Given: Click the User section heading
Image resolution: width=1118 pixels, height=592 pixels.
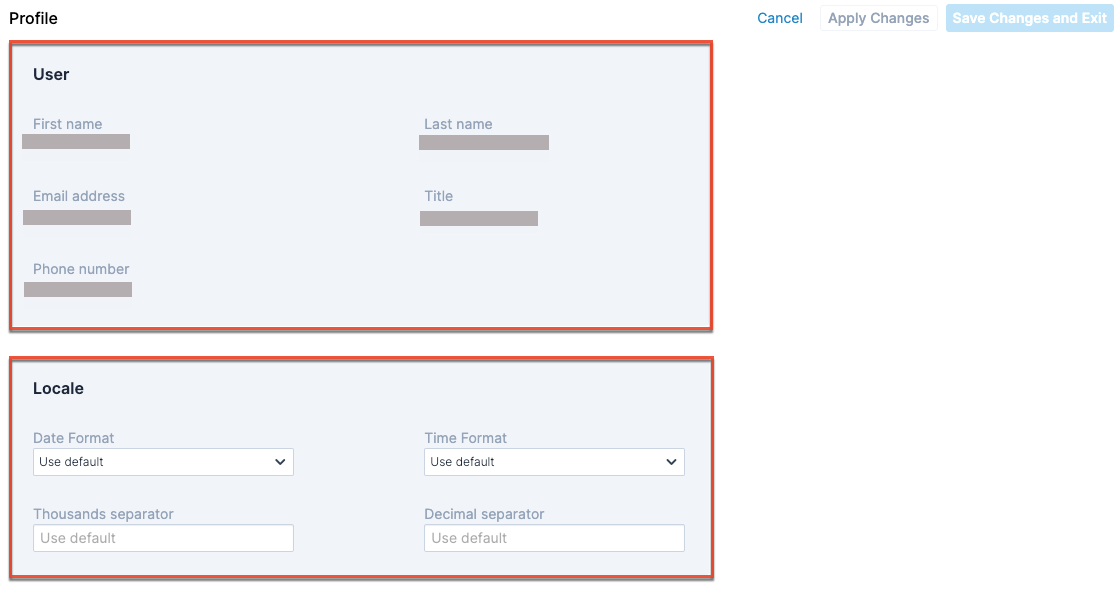Looking at the screenshot, I should coord(51,74).
